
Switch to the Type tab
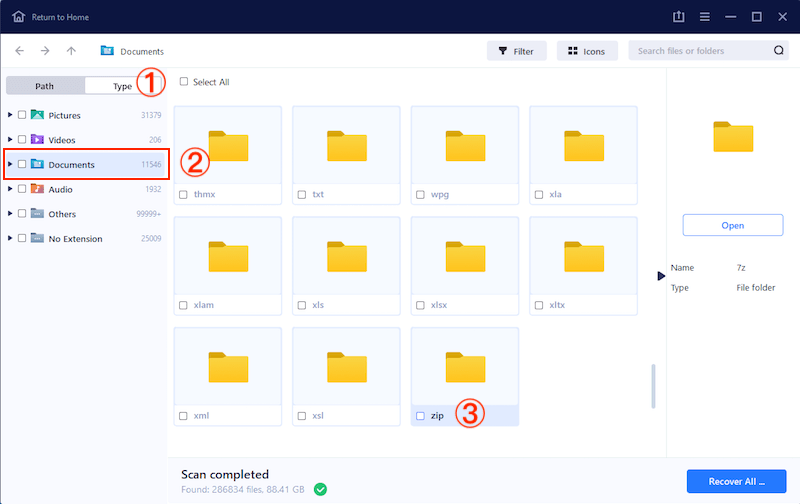(122, 86)
